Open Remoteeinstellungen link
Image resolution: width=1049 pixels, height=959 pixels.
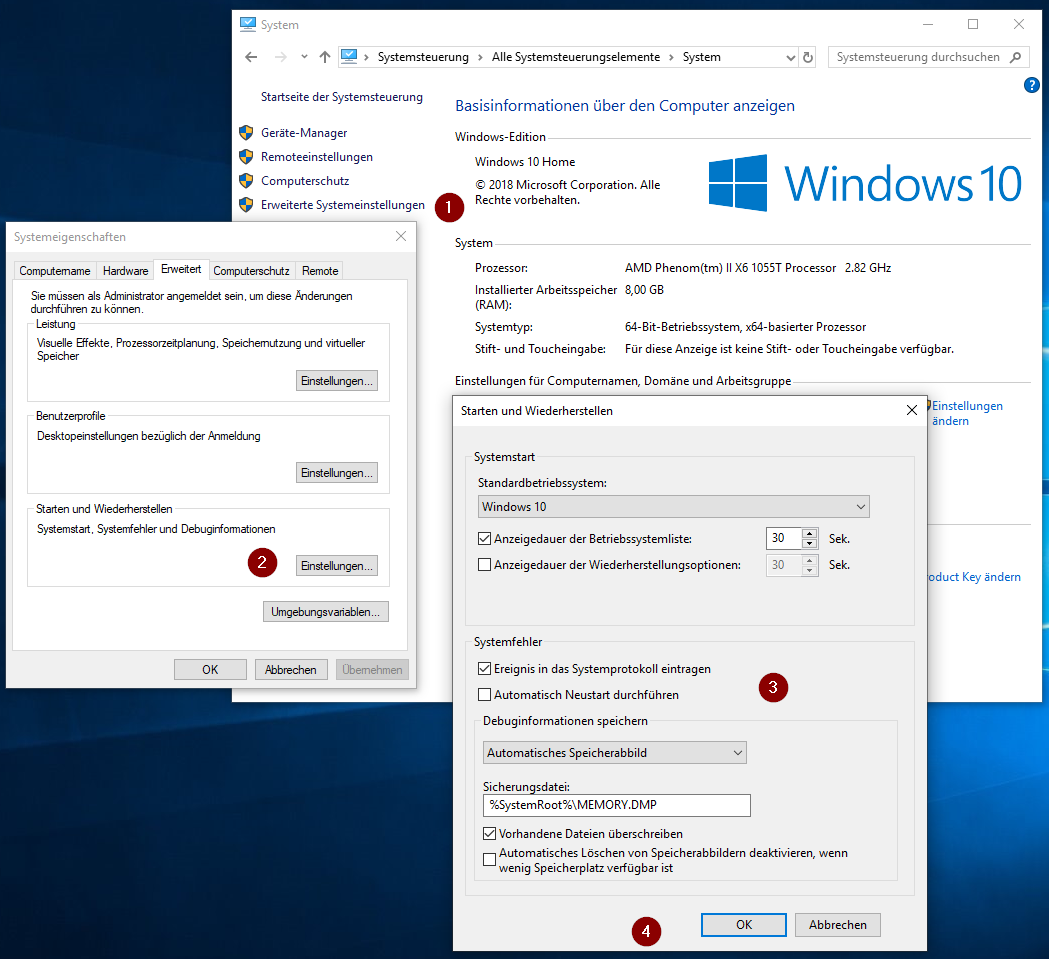point(316,157)
